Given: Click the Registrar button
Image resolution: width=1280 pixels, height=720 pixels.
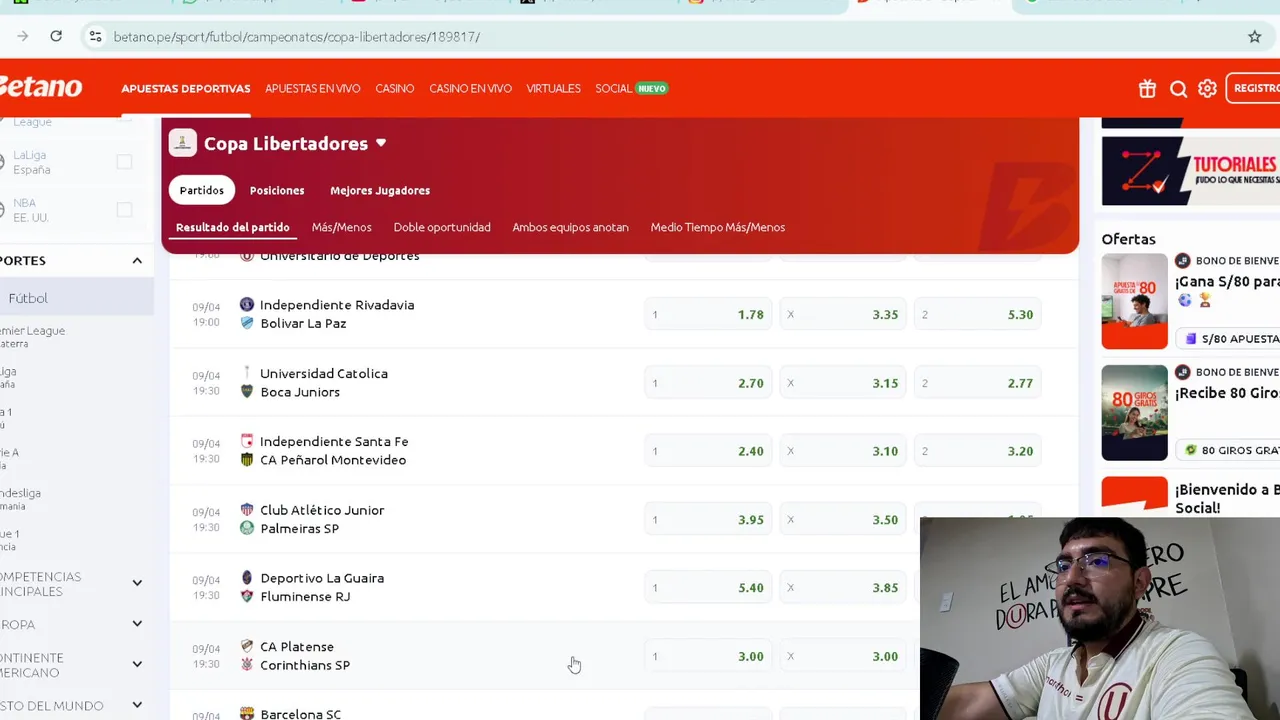Looking at the screenshot, I should click(x=1253, y=89).
